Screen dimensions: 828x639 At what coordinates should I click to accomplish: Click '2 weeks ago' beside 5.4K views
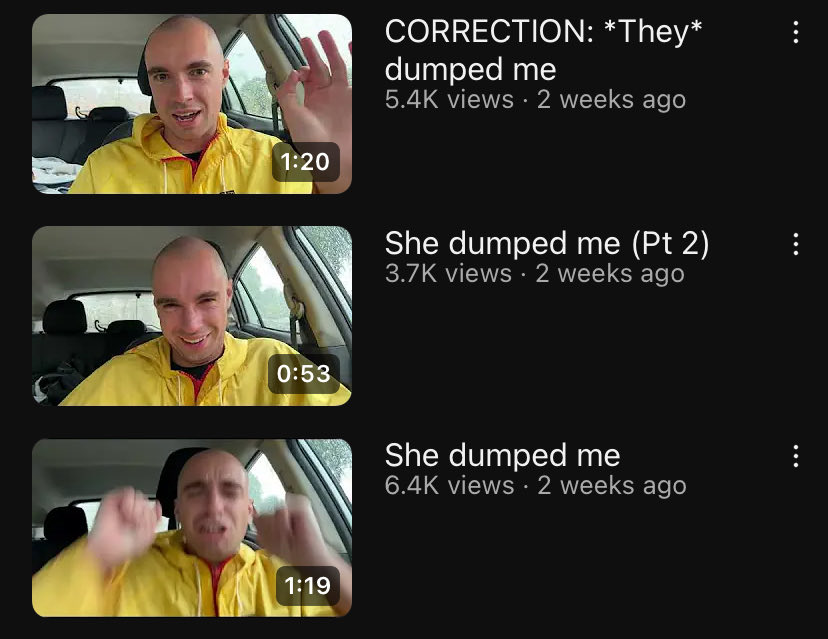pyautogui.click(x=611, y=100)
